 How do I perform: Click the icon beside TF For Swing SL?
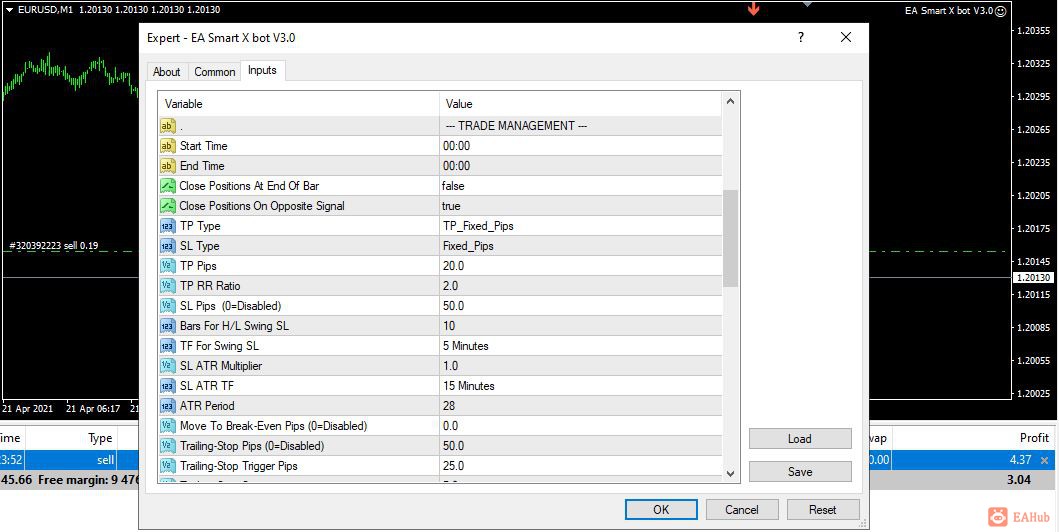tap(167, 346)
